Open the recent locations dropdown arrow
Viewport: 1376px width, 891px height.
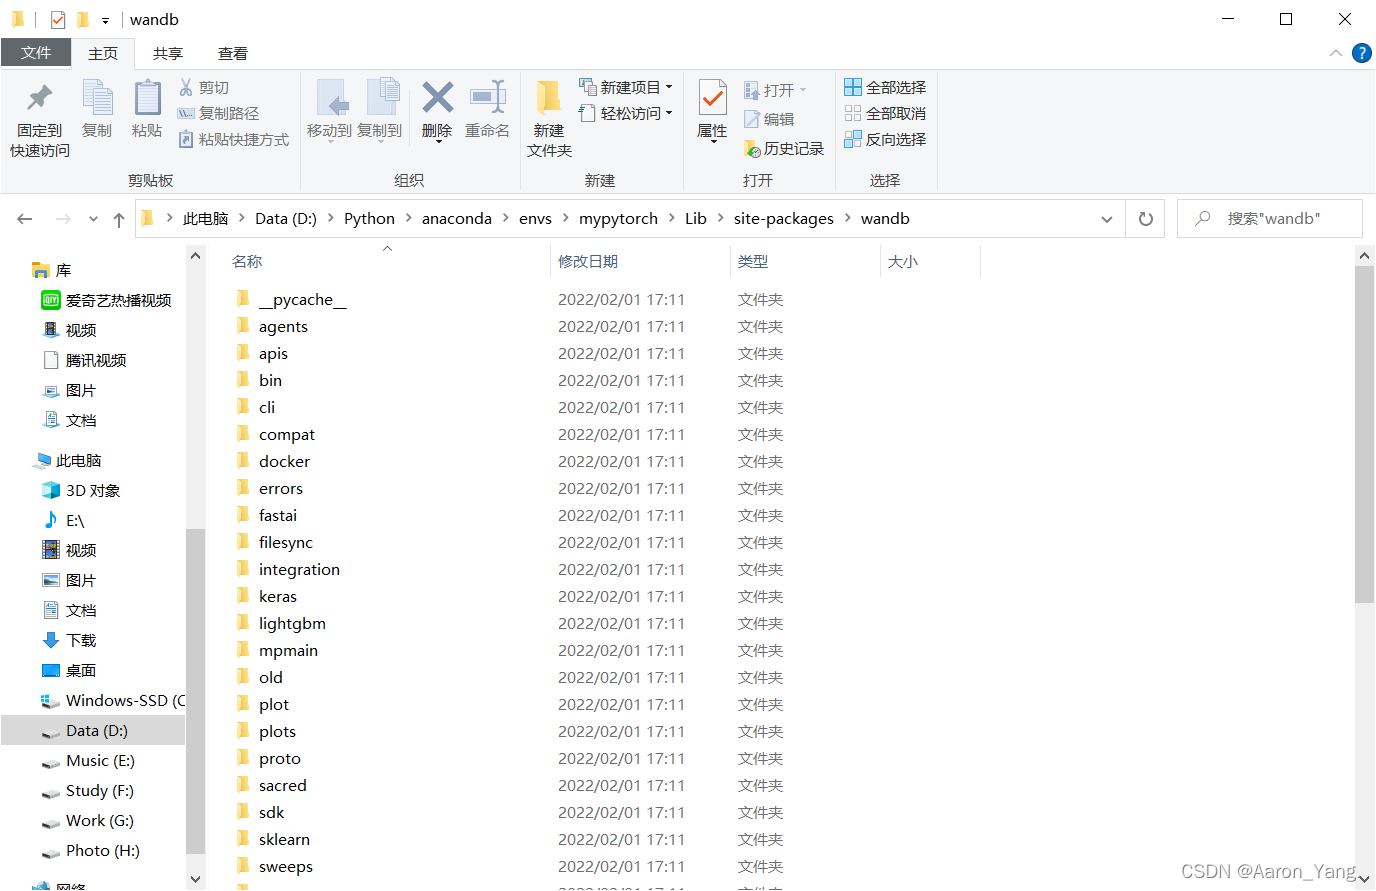tap(93, 219)
